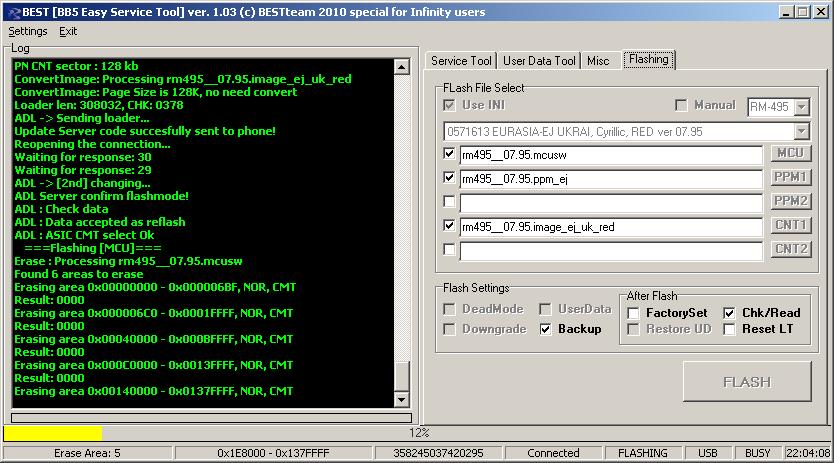The image size is (834, 463).
Task: Click the IMEI 358245037420295 status entry
Action: [438, 453]
